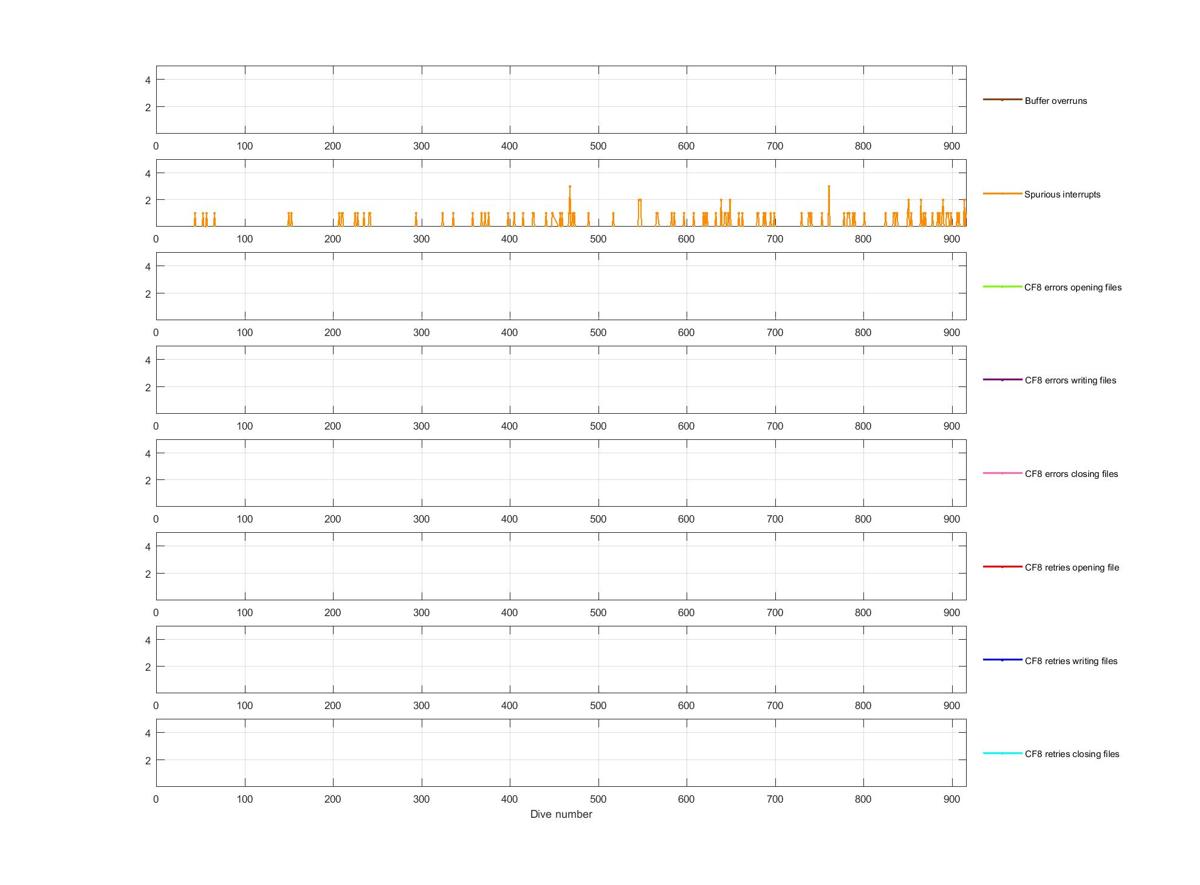Click the orange Spurious interrupts legend line
This screenshot has height=885, width=1200.
tap(1002, 193)
